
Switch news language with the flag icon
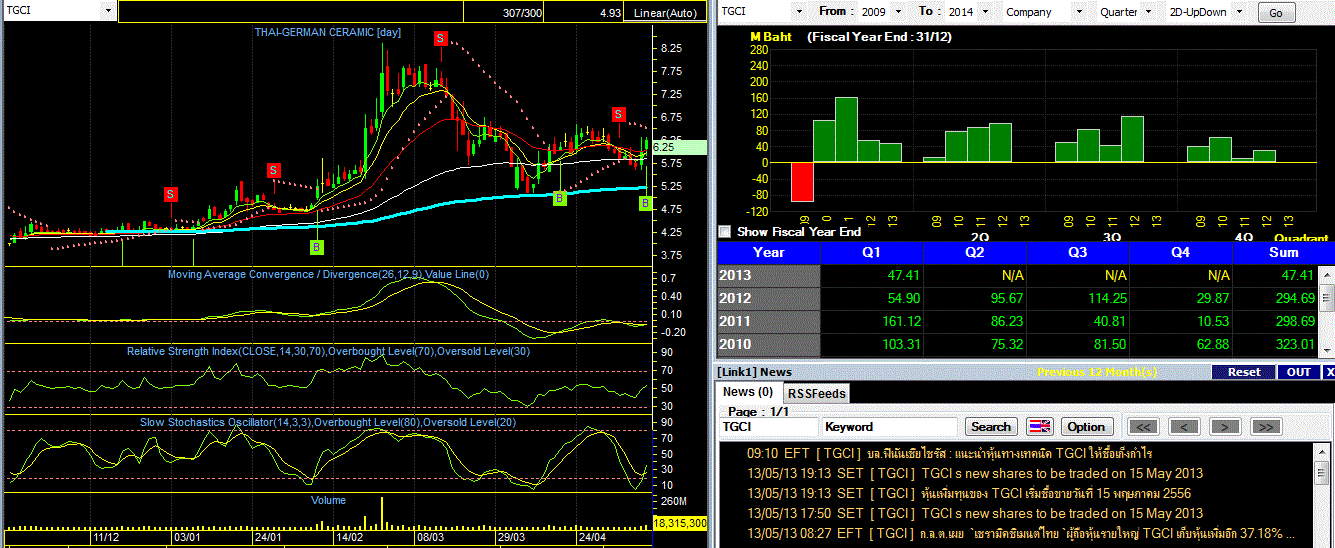point(1039,427)
